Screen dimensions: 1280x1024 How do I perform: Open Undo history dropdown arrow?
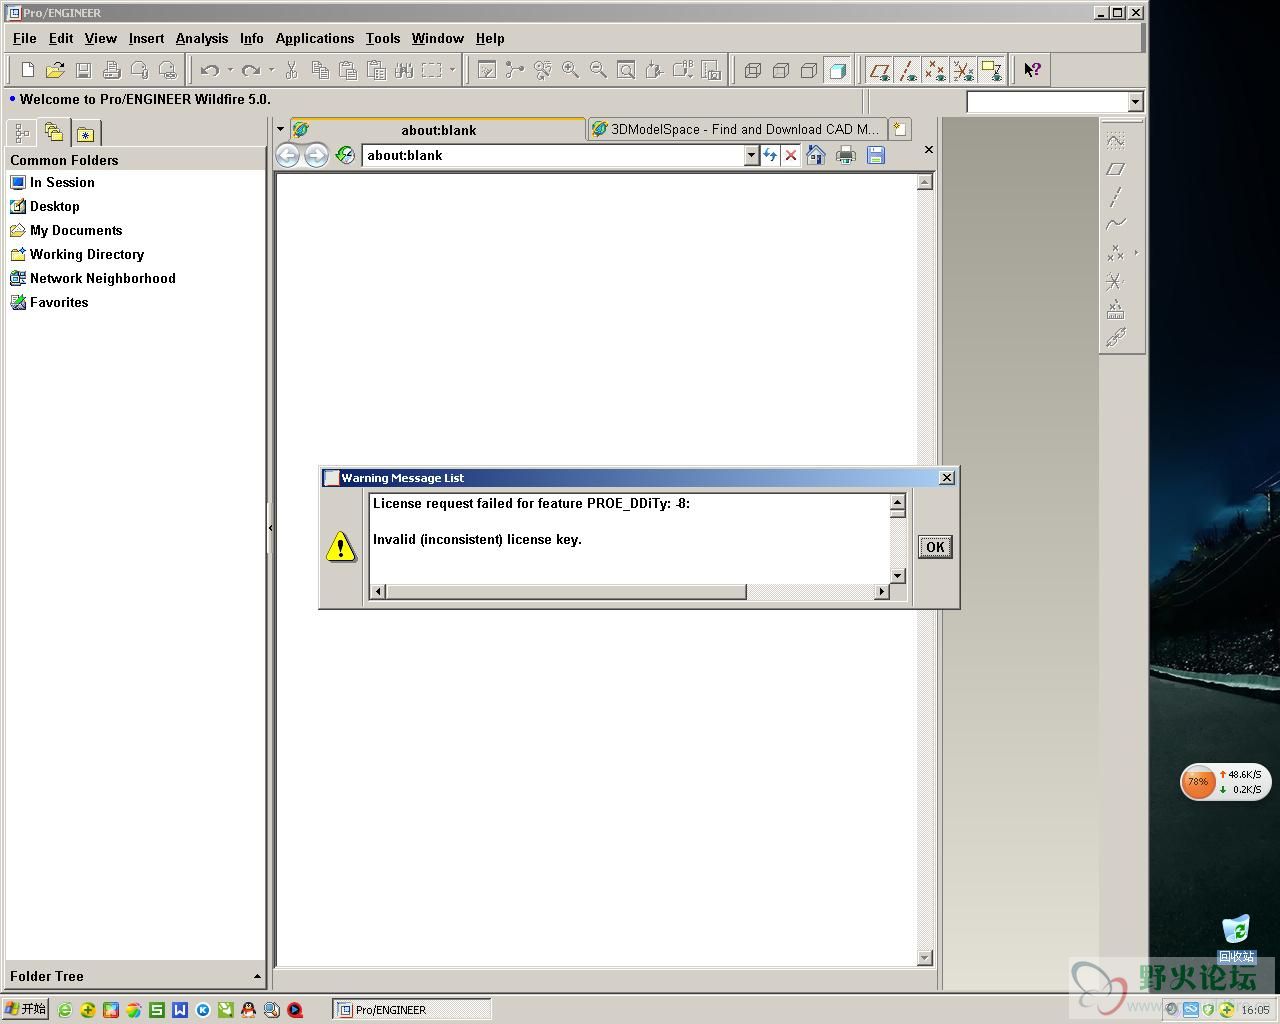click(x=230, y=70)
